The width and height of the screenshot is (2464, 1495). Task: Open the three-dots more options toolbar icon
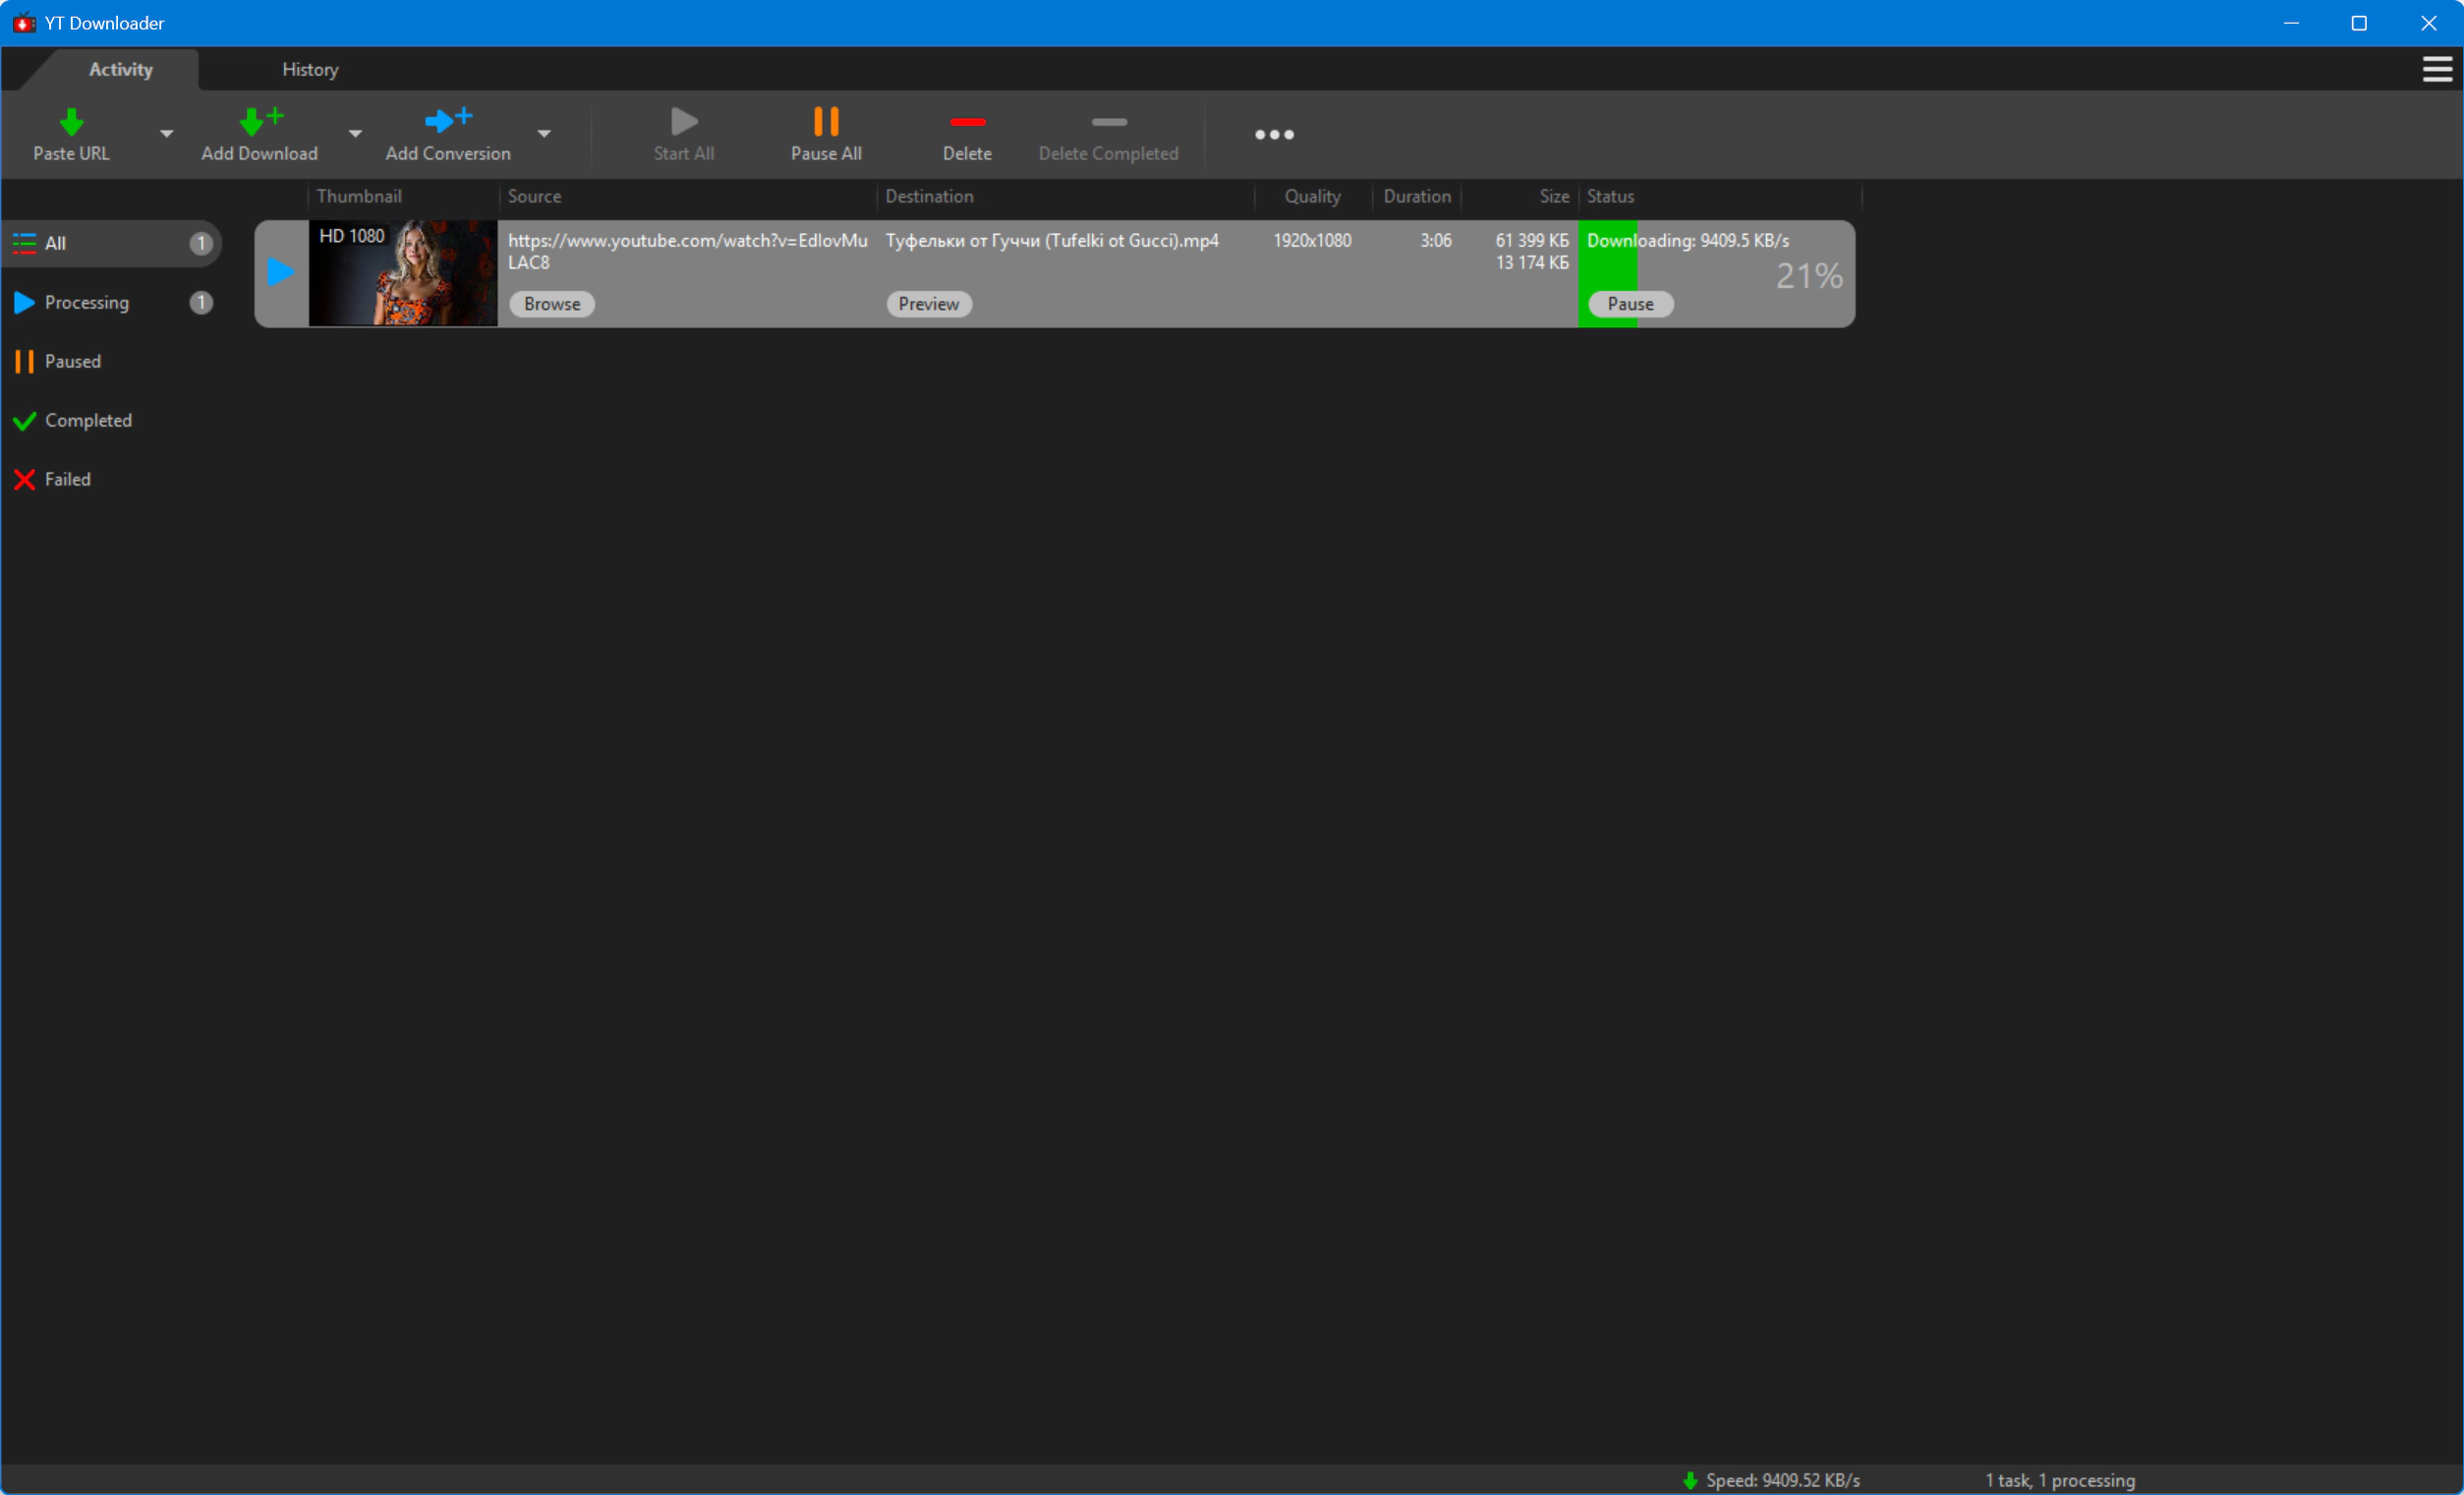click(x=1274, y=134)
